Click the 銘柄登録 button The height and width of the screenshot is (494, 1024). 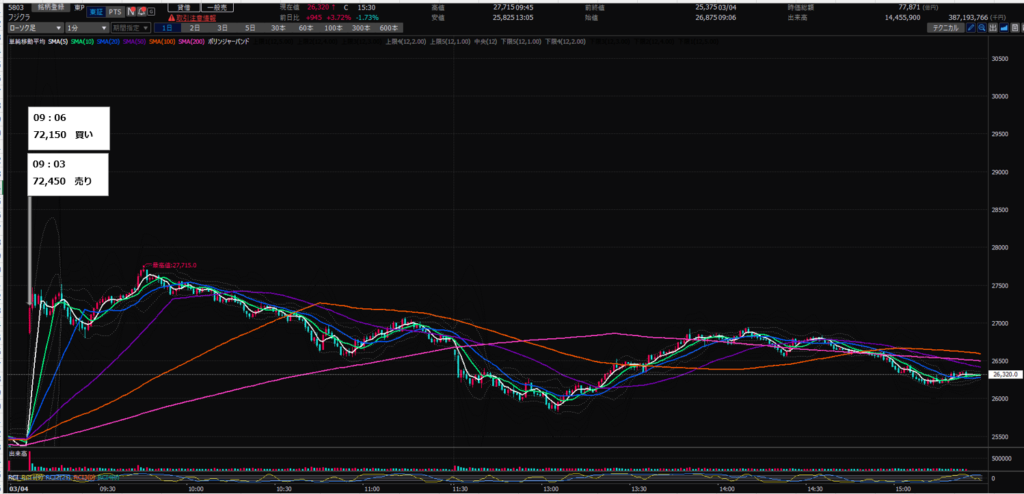[51, 8]
